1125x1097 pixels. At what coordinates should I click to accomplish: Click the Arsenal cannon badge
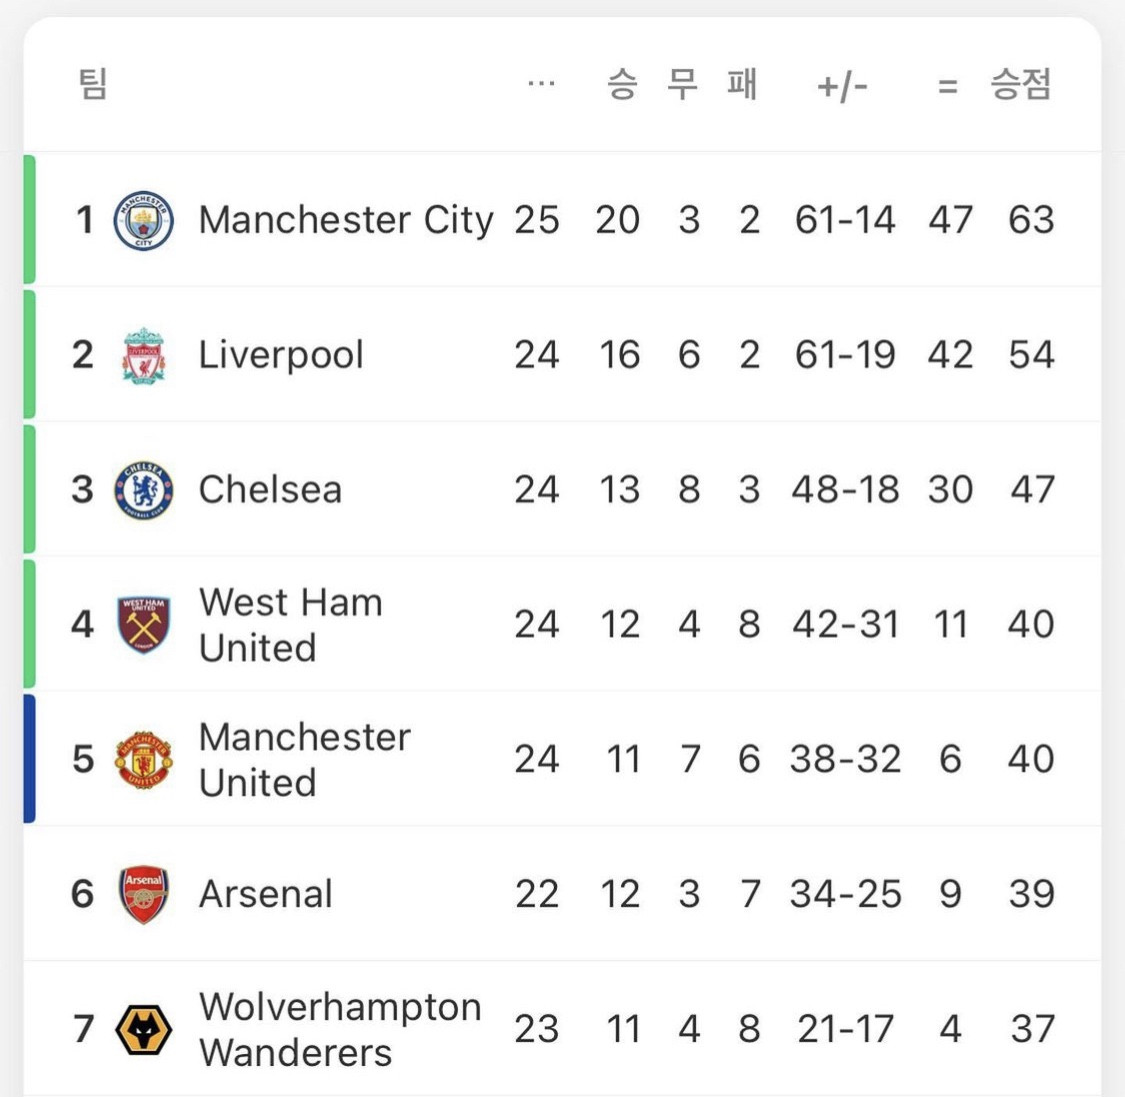[143, 894]
